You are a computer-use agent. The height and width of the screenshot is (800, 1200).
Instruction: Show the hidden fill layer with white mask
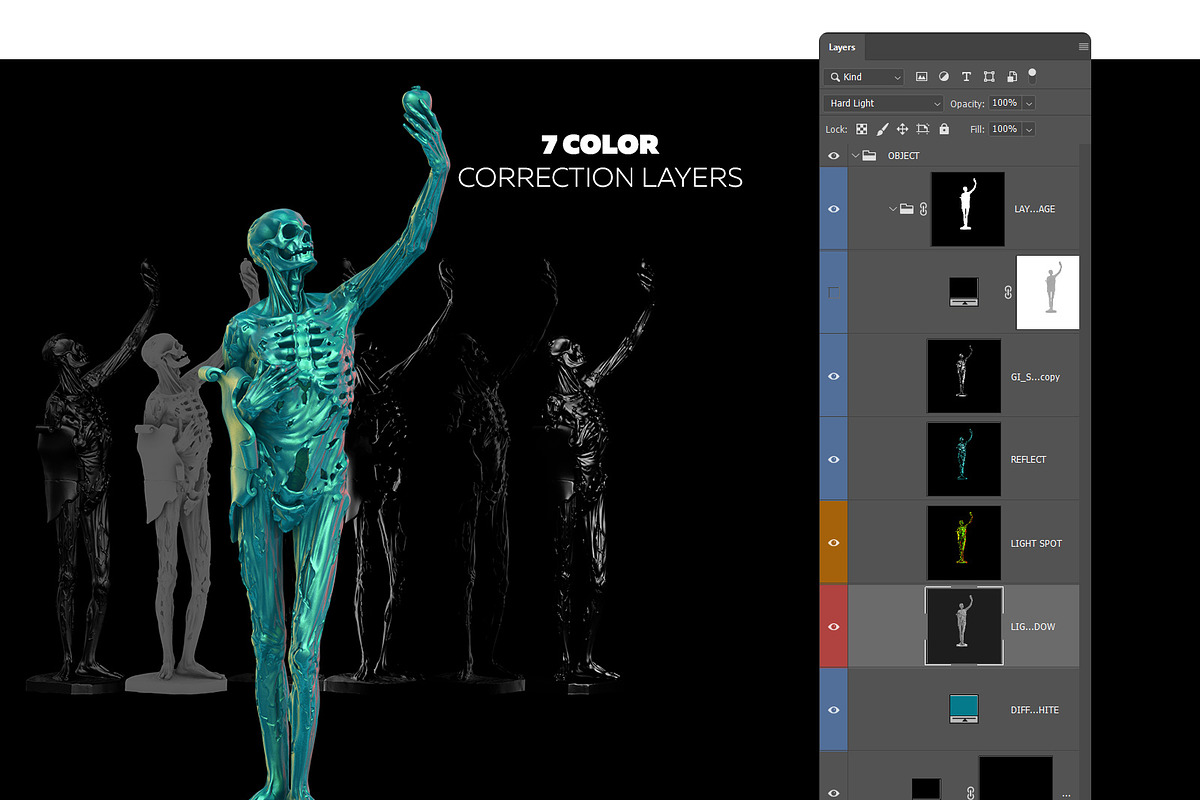tap(834, 292)
